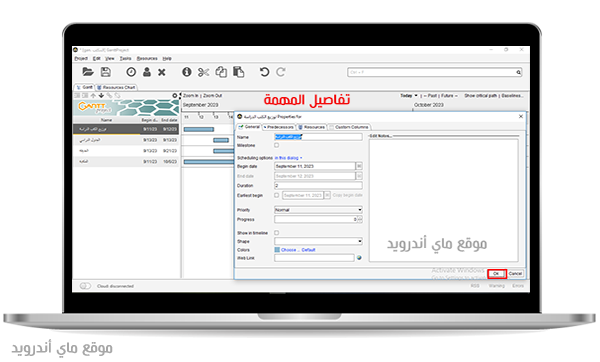The width and height of the screenshot is (600, 362).
Task: Toggle the Milestone checkbox
Action: (276, 145)
